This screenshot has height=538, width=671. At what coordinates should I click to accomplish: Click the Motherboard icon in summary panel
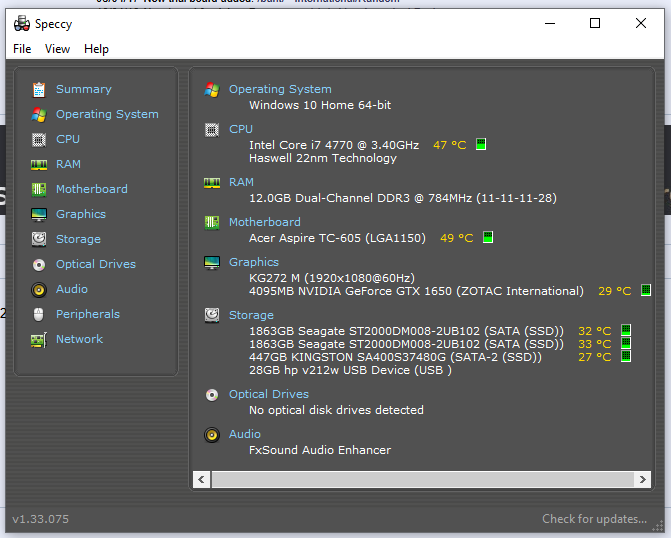(212, 223)
